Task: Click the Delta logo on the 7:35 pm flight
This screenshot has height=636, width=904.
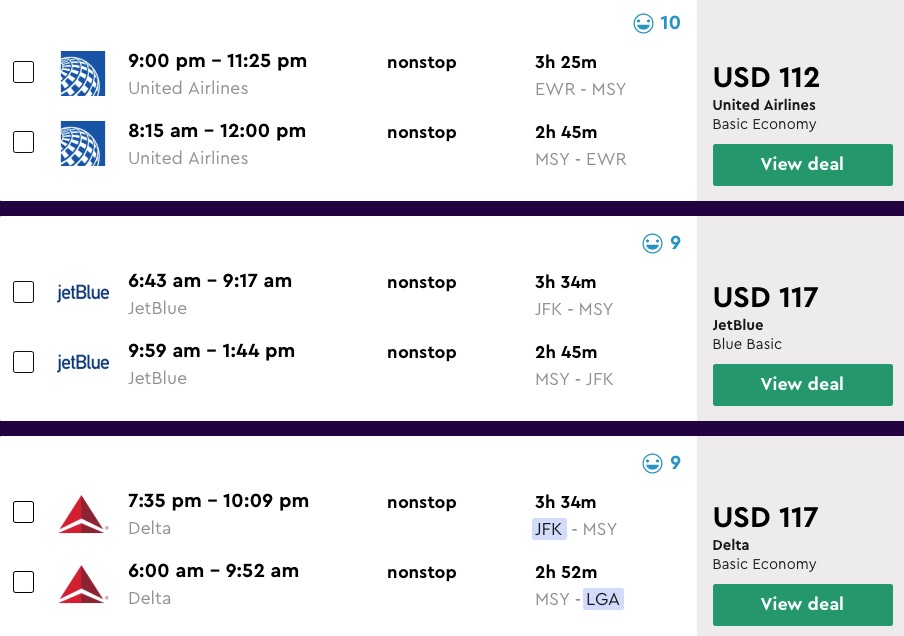Action: coord(83,514)
